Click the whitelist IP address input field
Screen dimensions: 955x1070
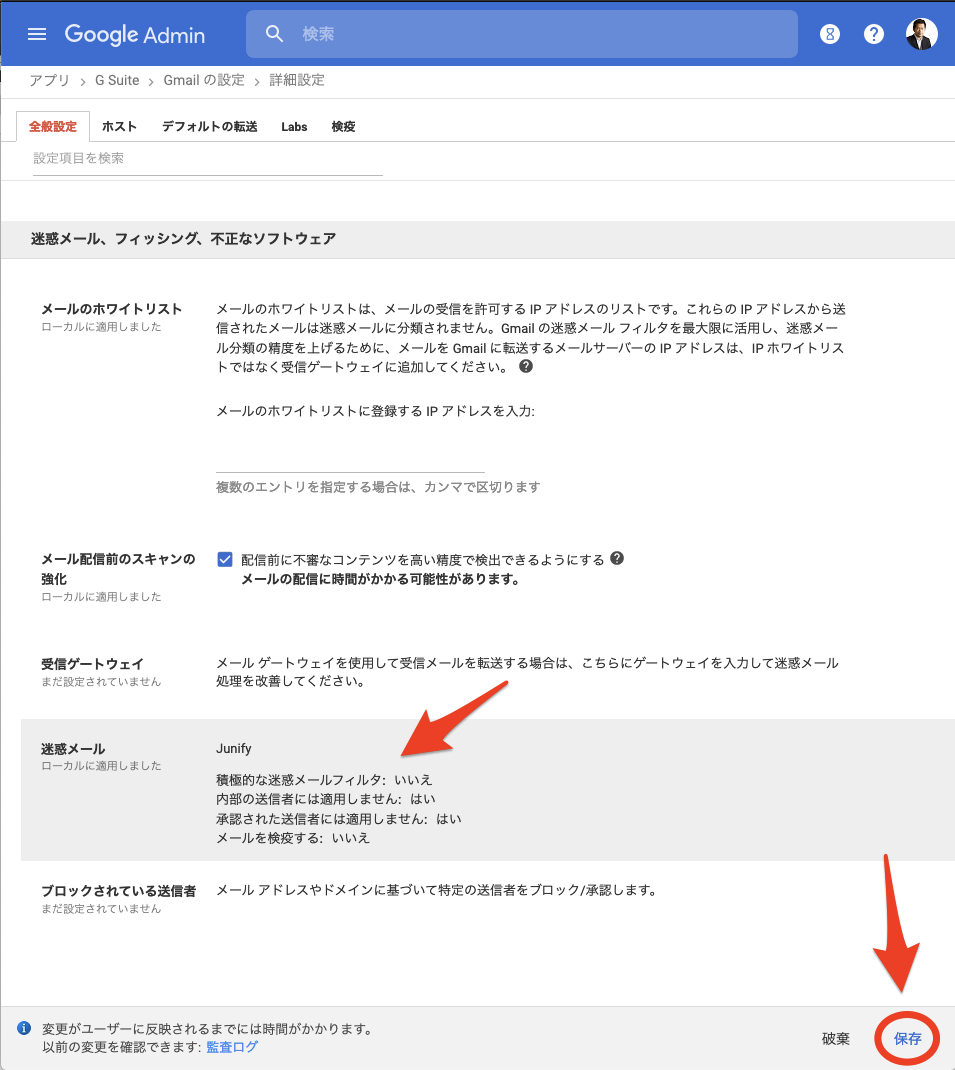point(350,460)
